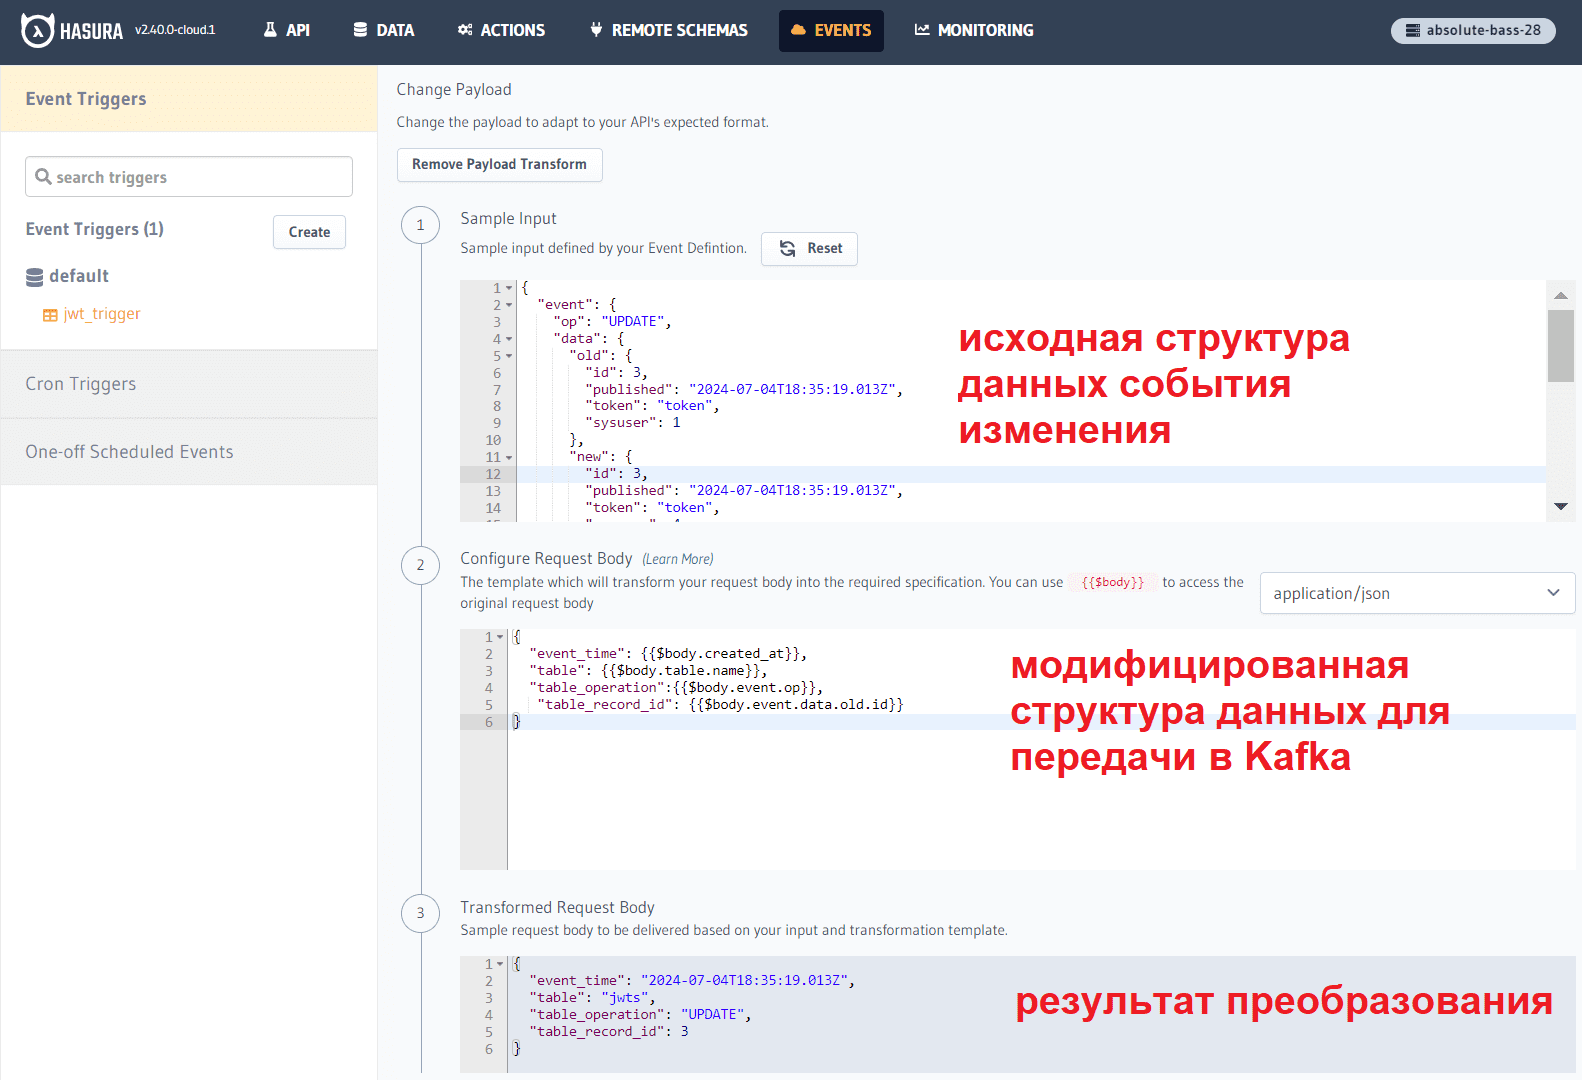Create a new event trigger

click(x=309, y=232)
